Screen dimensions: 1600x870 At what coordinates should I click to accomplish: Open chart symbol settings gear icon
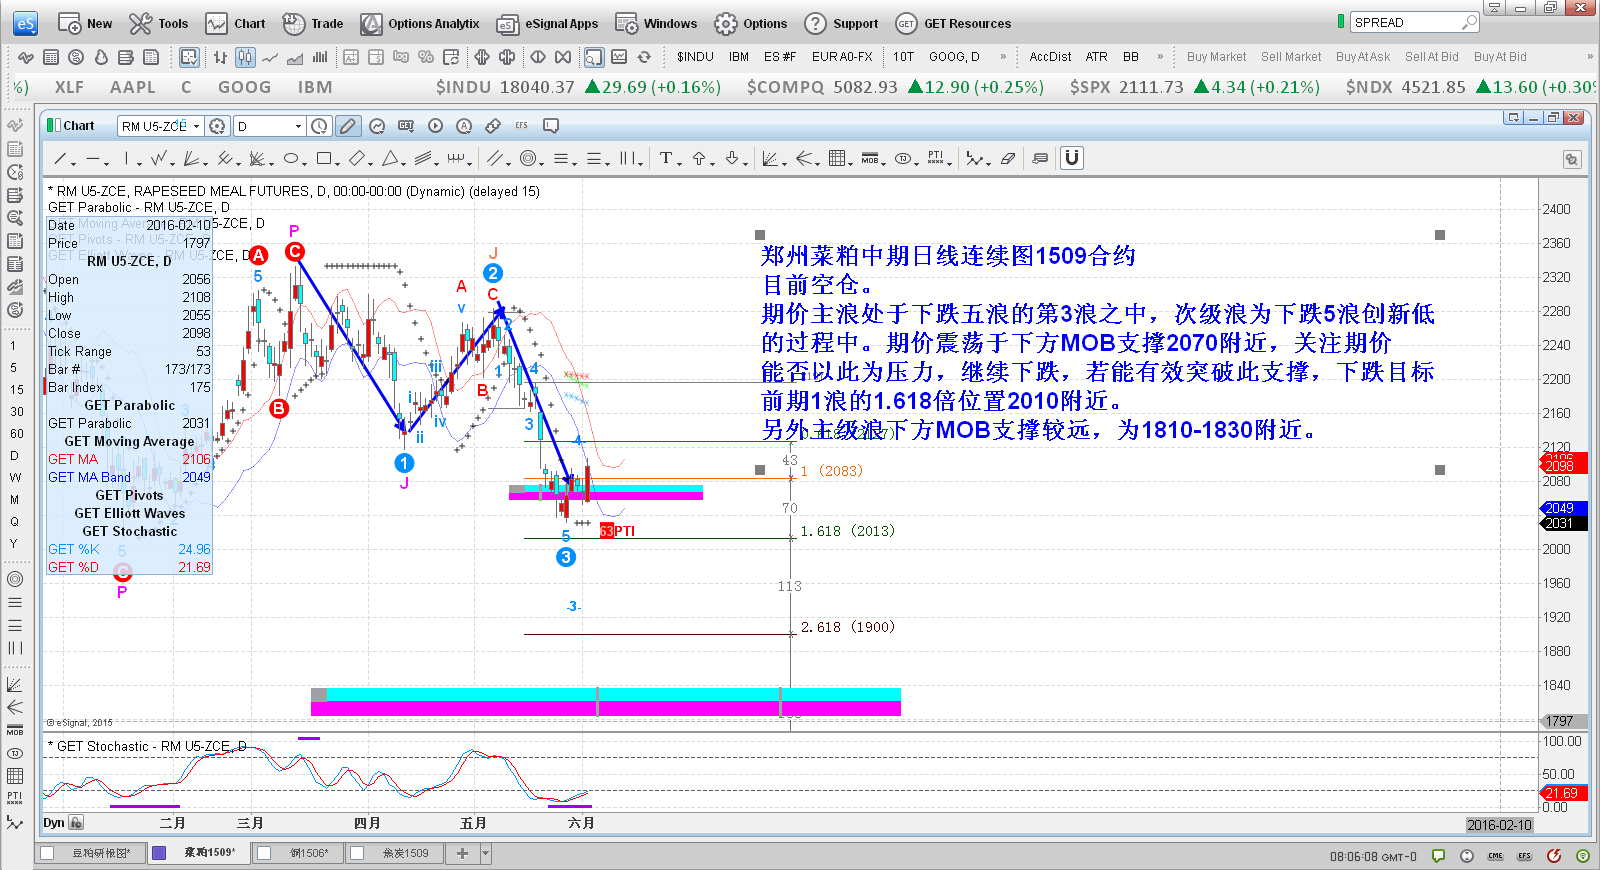pyautogui.click(x=217, y=126)
